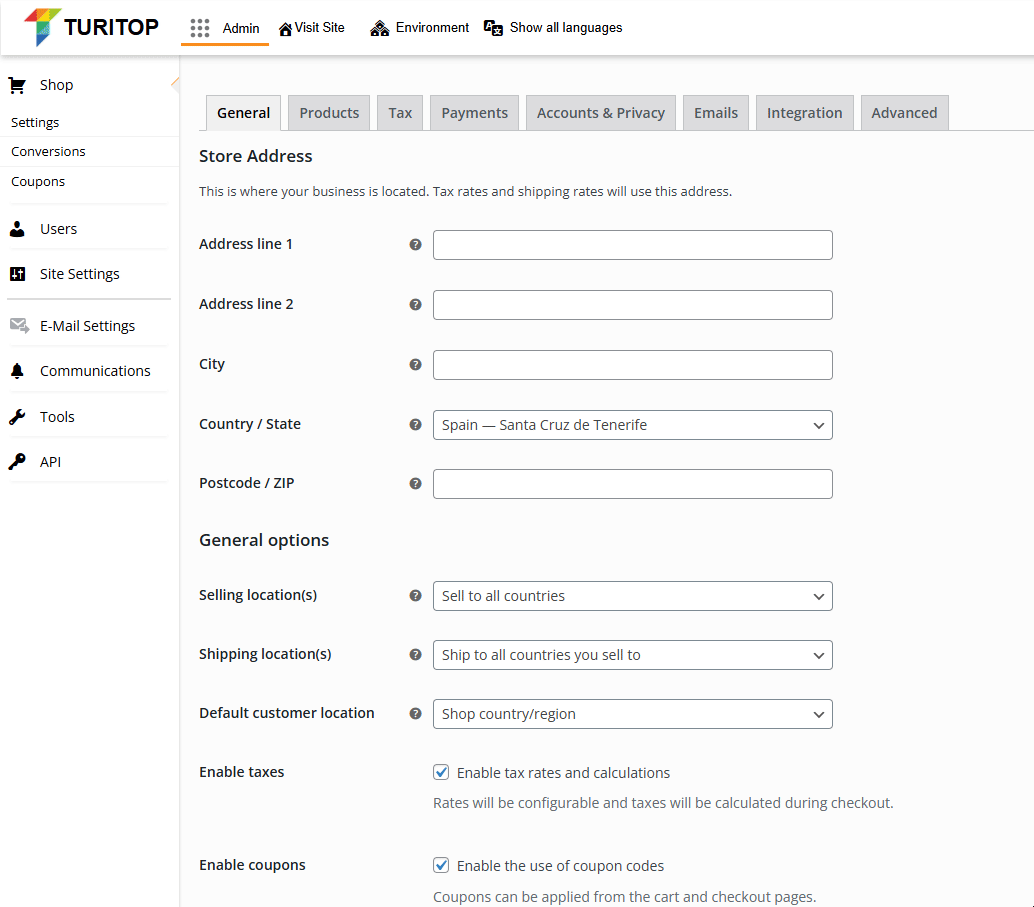Uncheck Enable the use of coupon codes
1034x907 pixels.
pyautogui.click(x=441, y=865)
